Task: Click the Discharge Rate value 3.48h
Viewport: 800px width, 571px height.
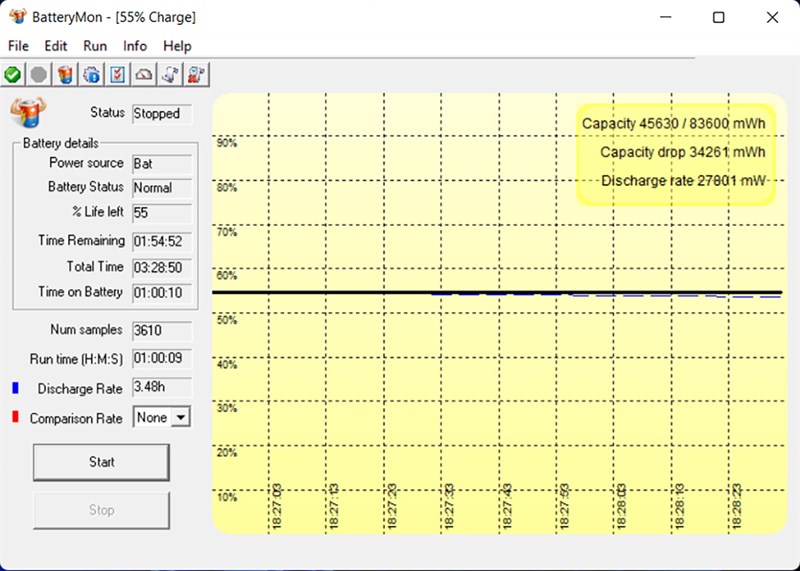Action: point(162,387)
